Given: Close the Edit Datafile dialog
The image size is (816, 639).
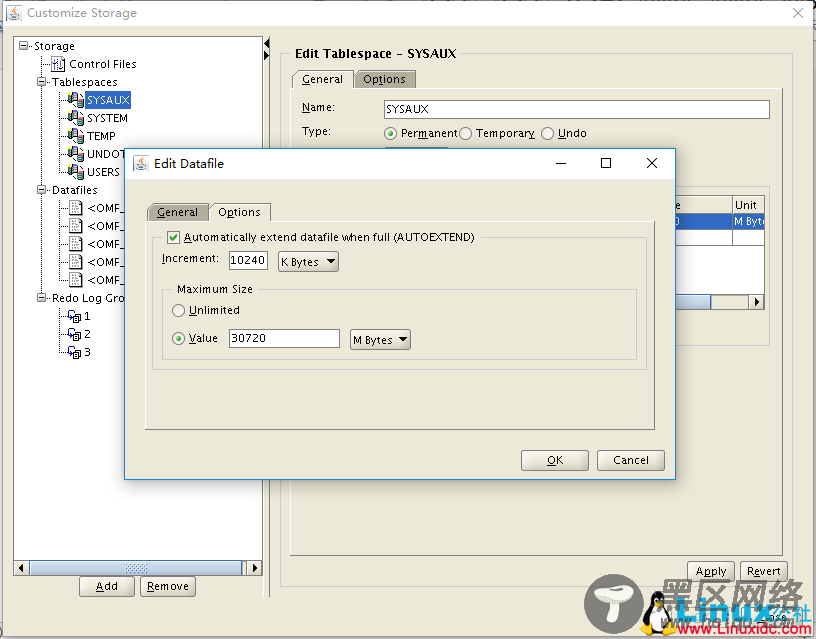Looking at the screenshot, I should 652,163.
